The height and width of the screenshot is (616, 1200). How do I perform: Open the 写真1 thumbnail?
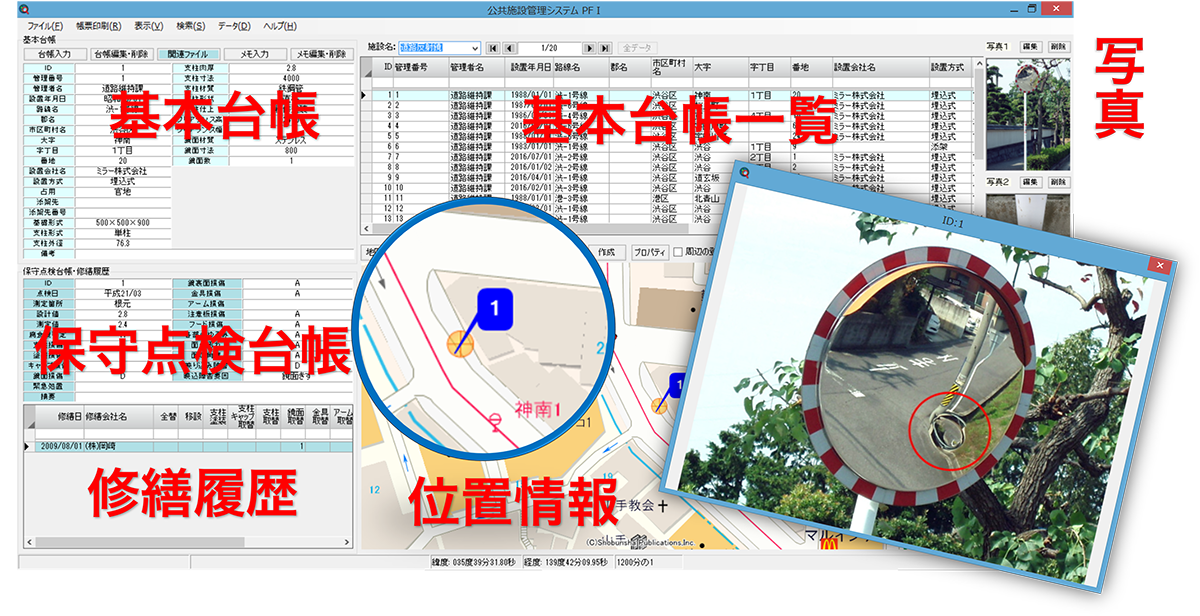[1029, 113]
